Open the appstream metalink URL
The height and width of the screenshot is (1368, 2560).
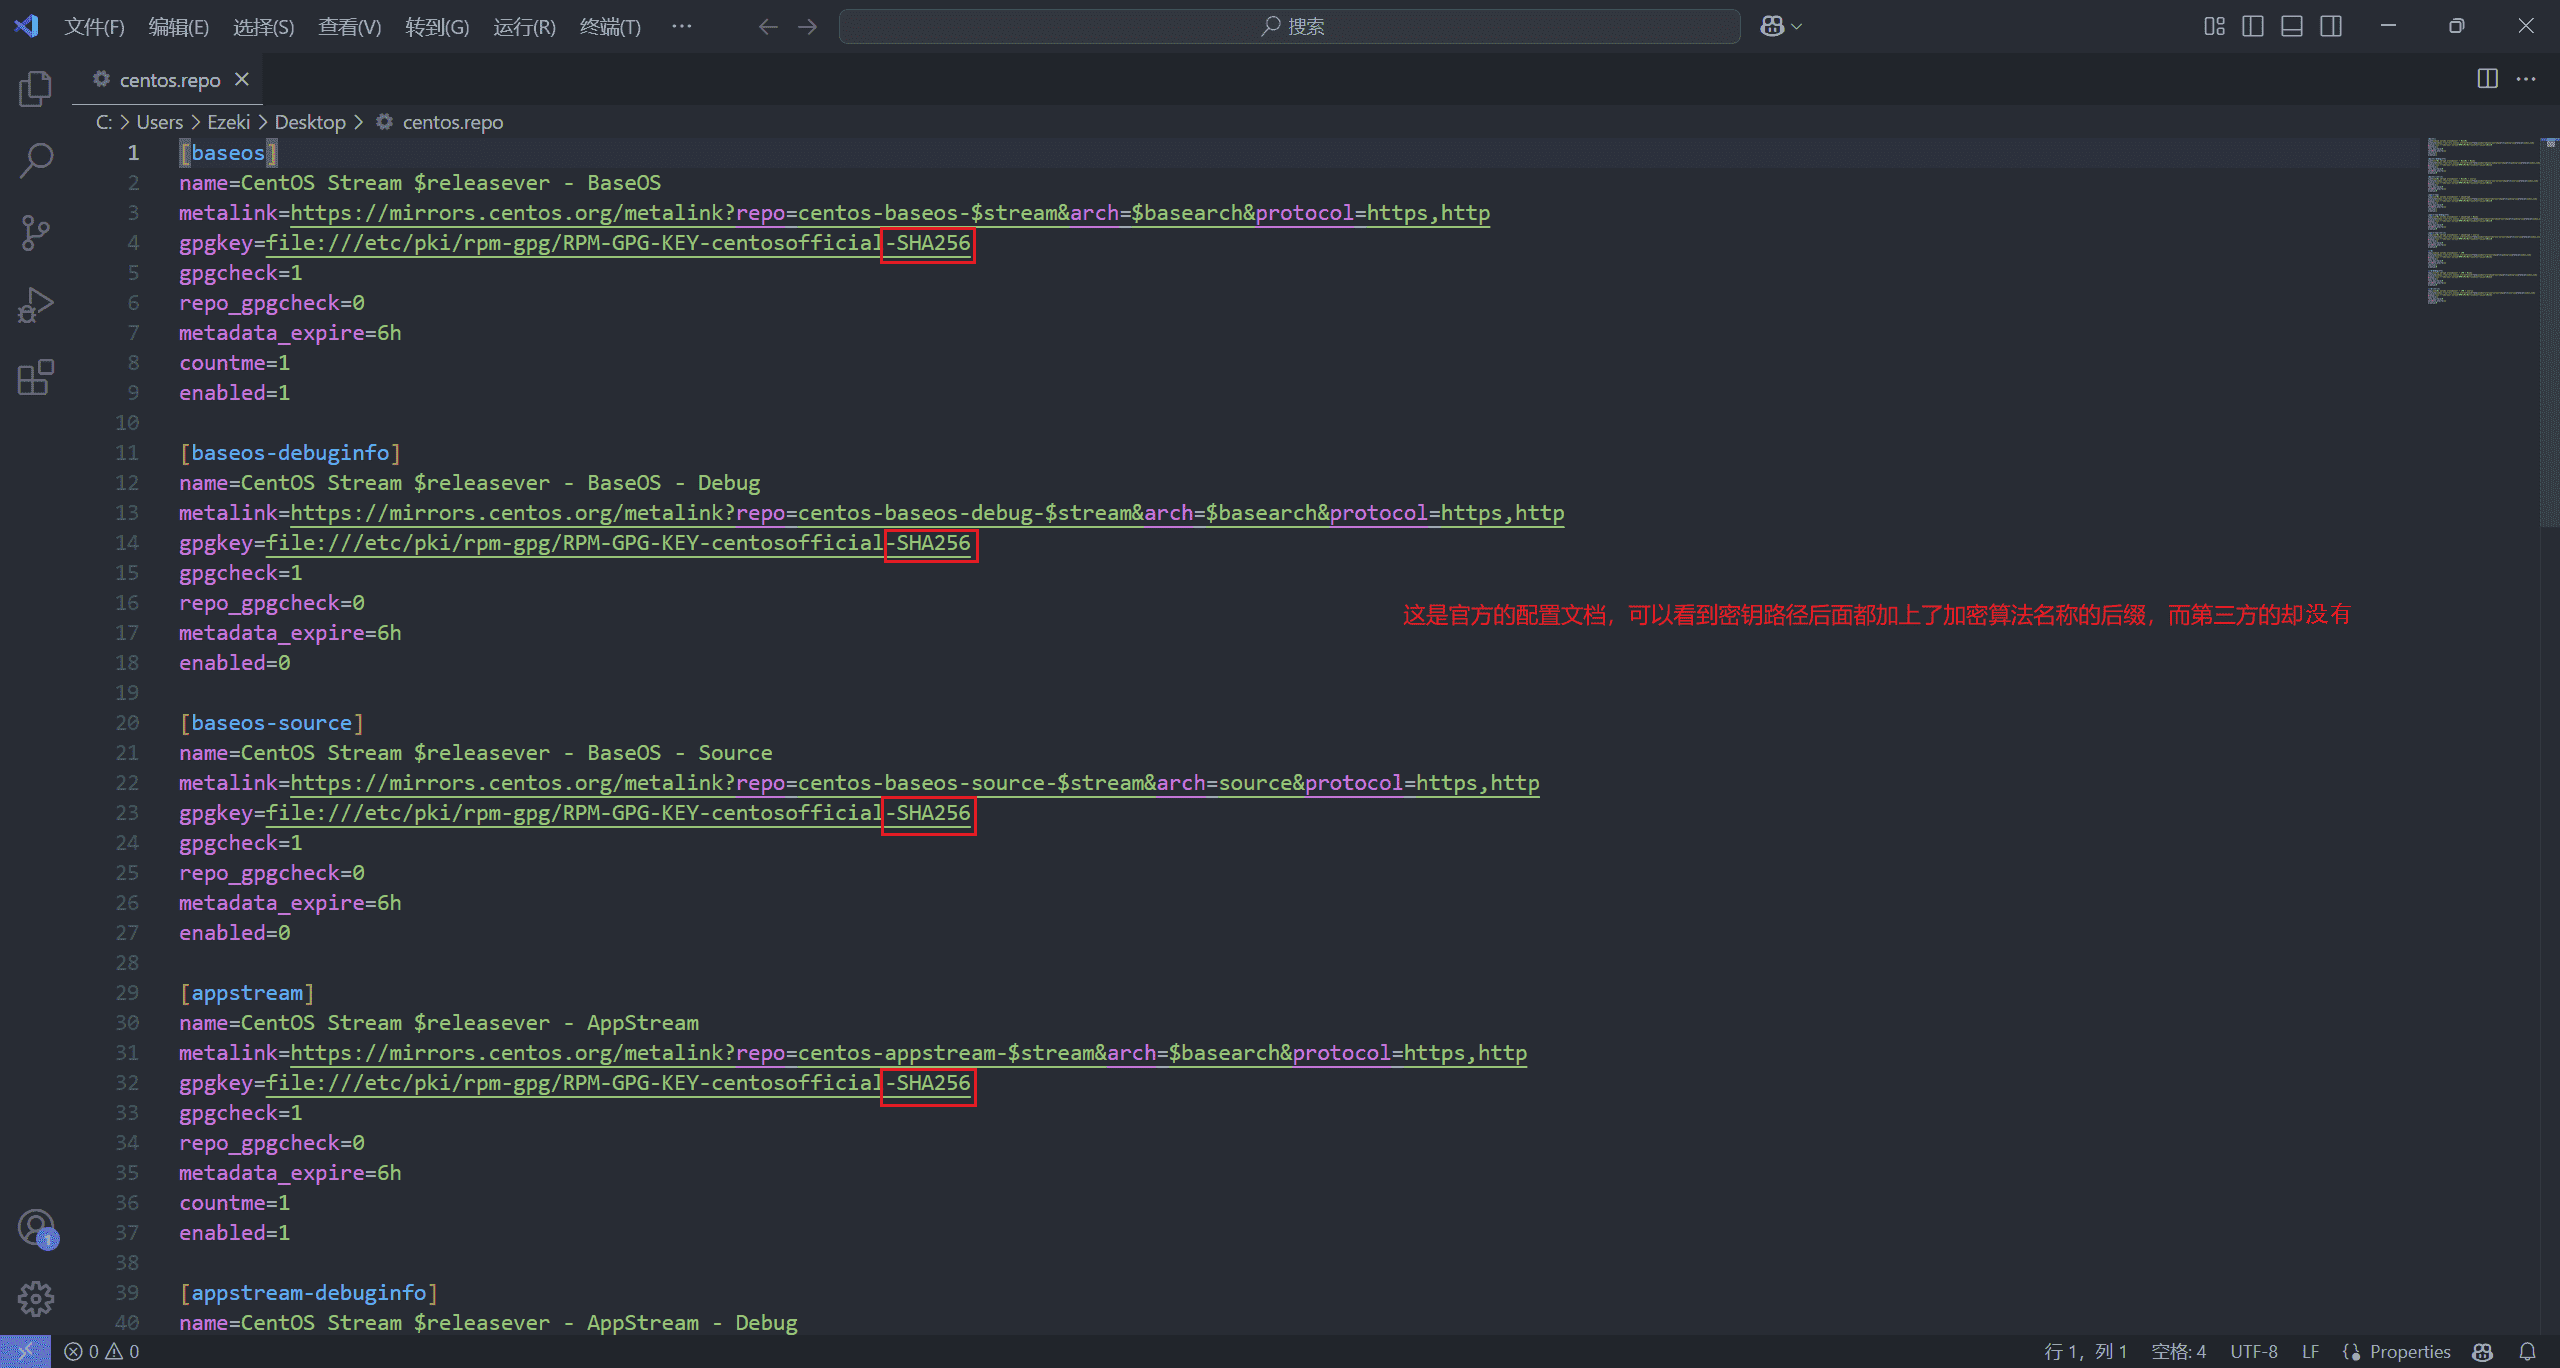tap(908, 1053)
